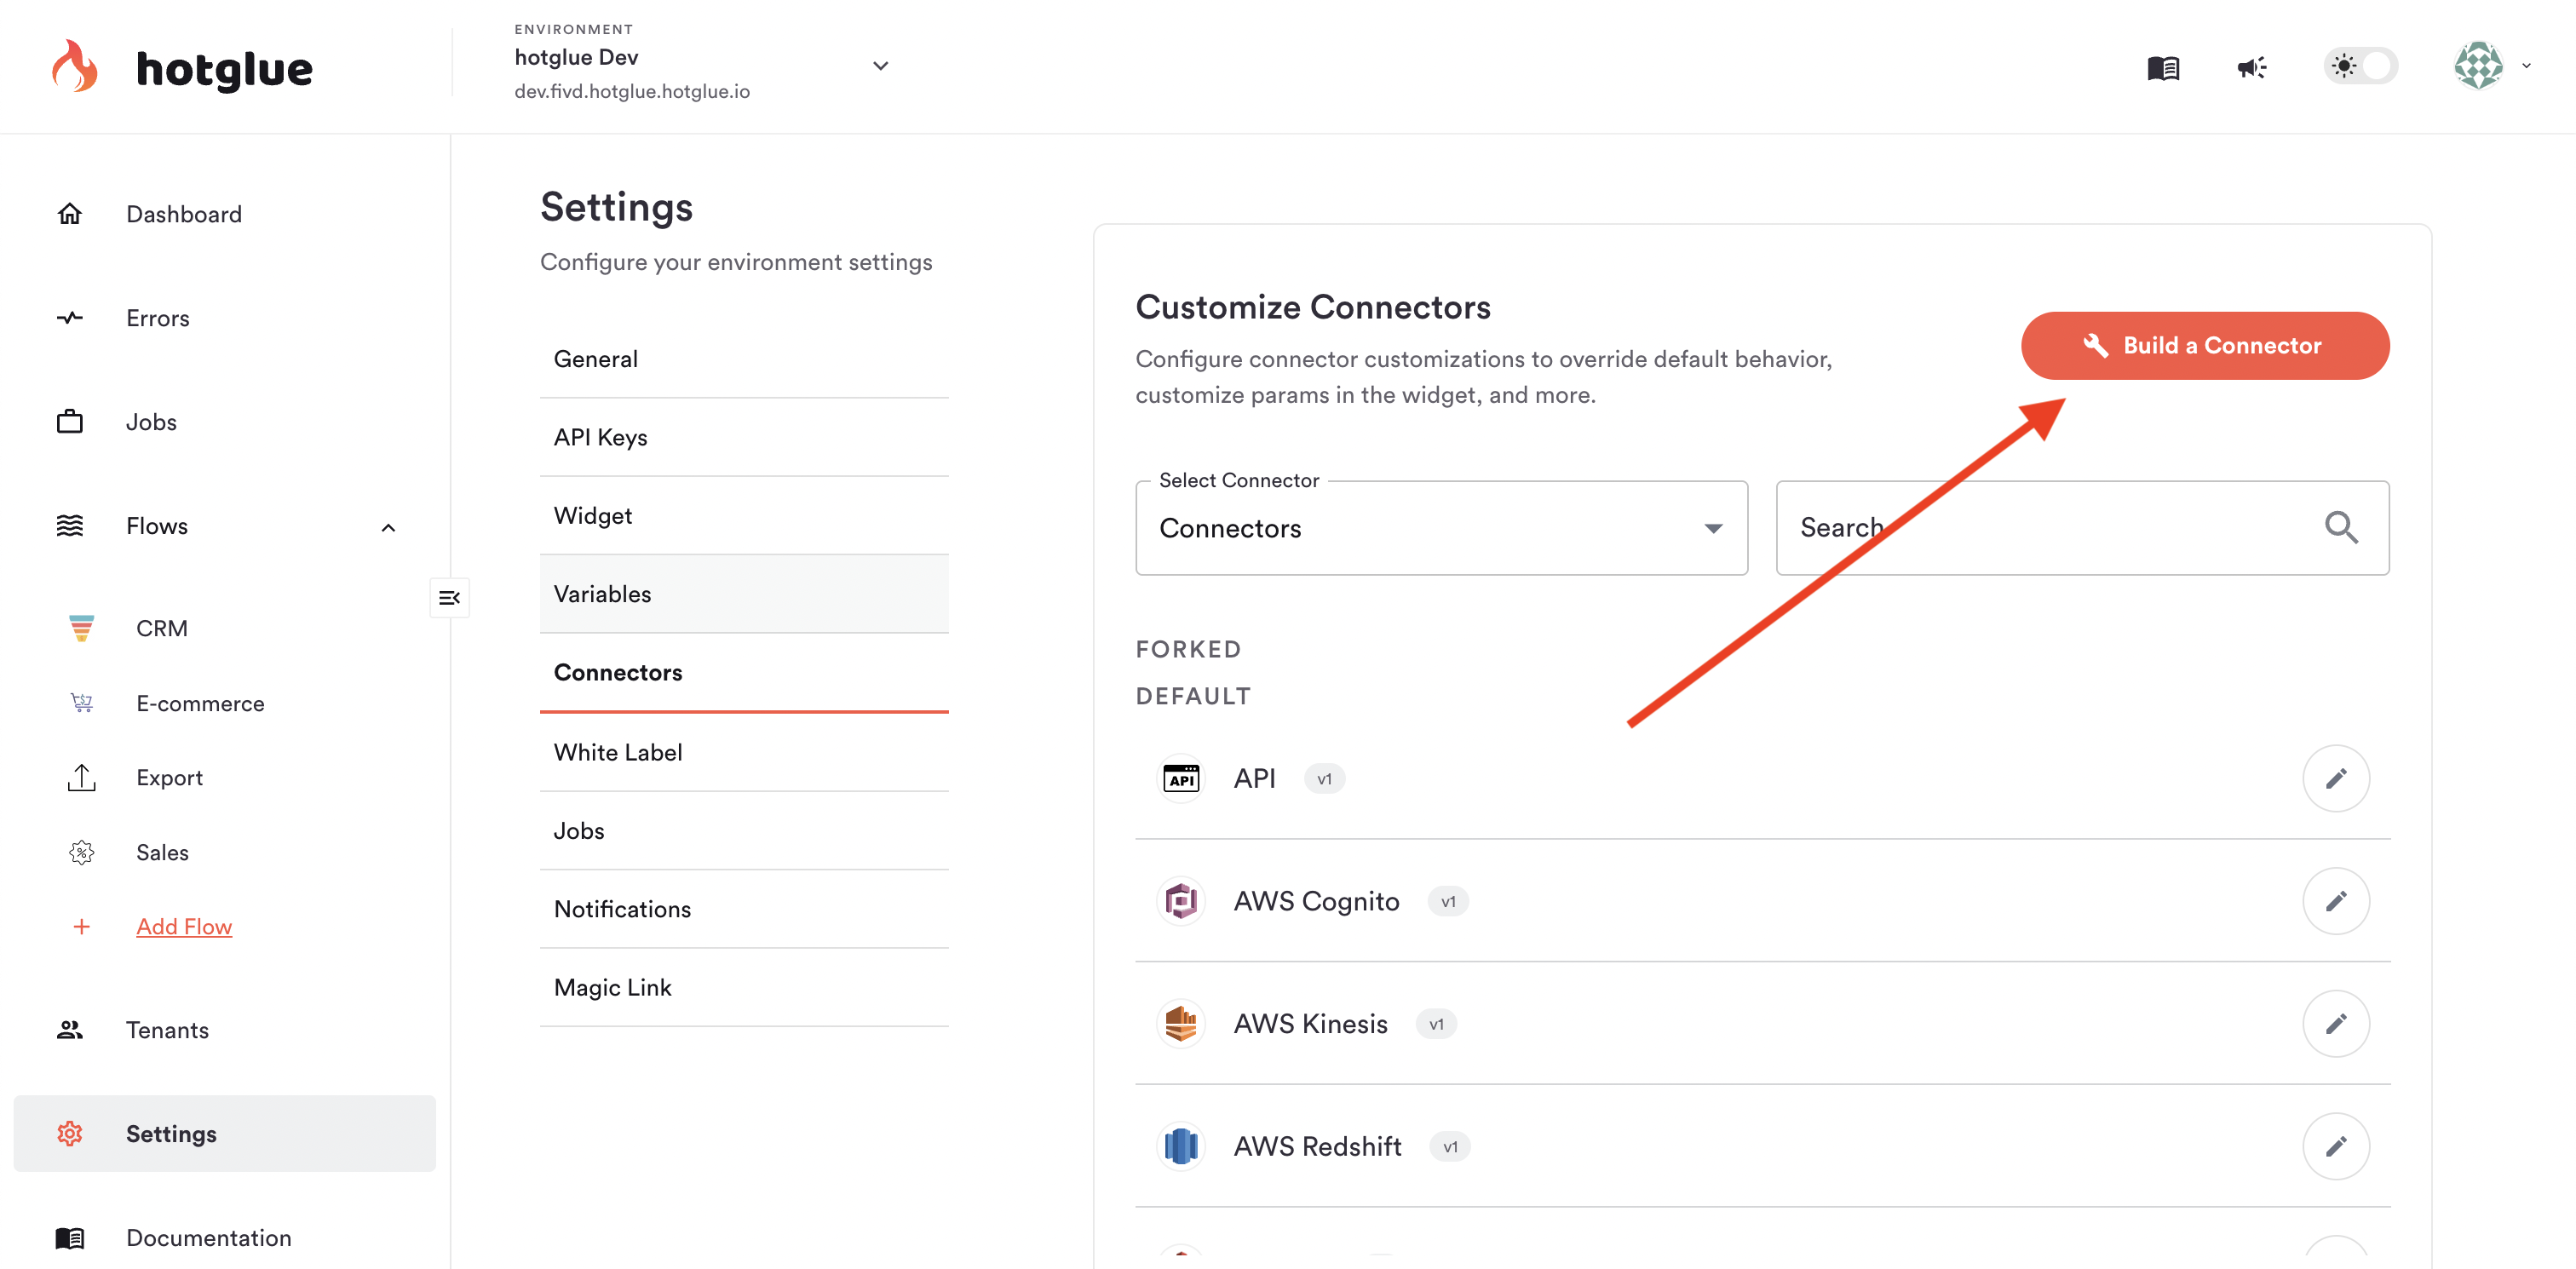Click the search magnifier icon
This screenshot has width=2576, height=1269.
pos(2341,527)
